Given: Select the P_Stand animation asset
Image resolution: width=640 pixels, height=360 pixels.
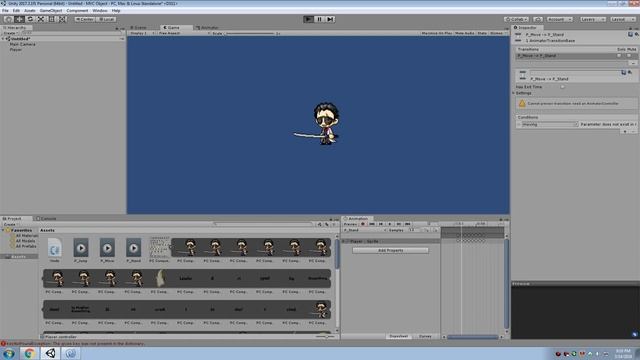Looking at the screenshot, I should 133,250.
